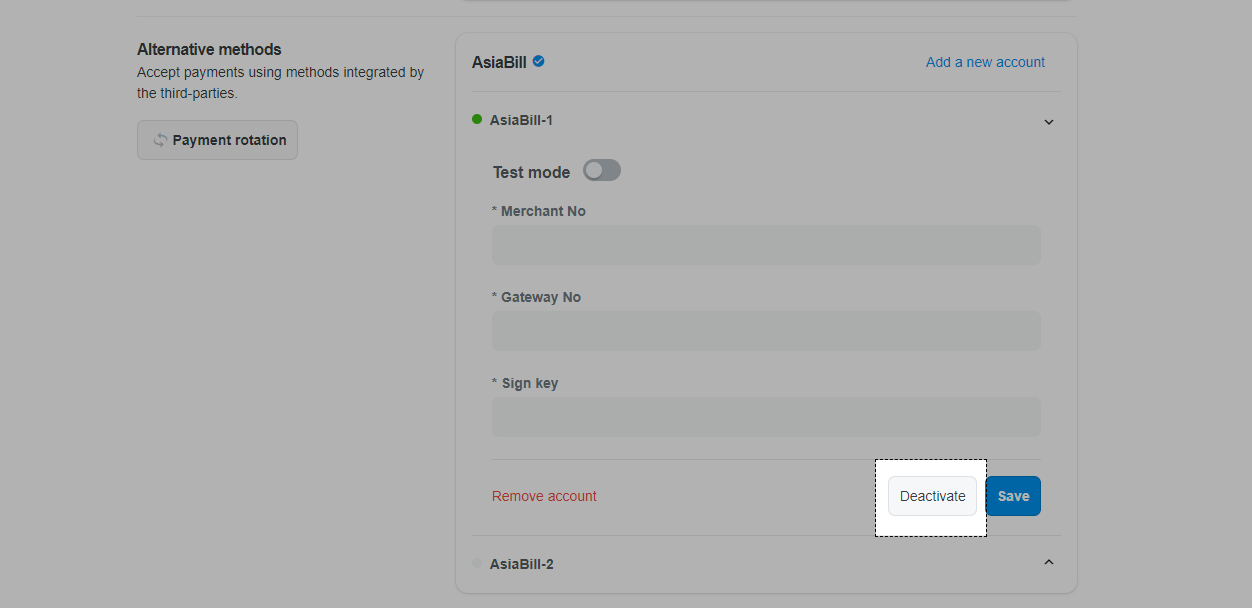
Task: Click the grey inactive status dot of AsiaBill-2
Action: (477, 563)
